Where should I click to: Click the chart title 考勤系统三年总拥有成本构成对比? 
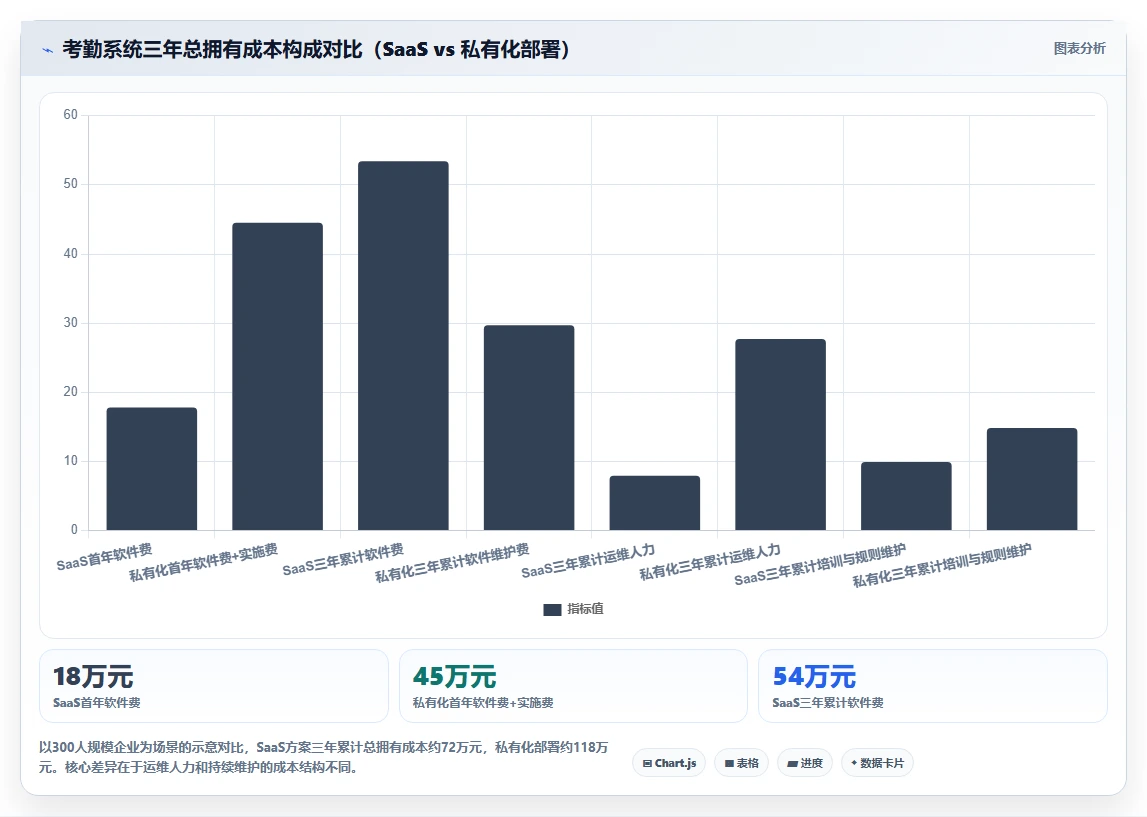tap(213, 49)
